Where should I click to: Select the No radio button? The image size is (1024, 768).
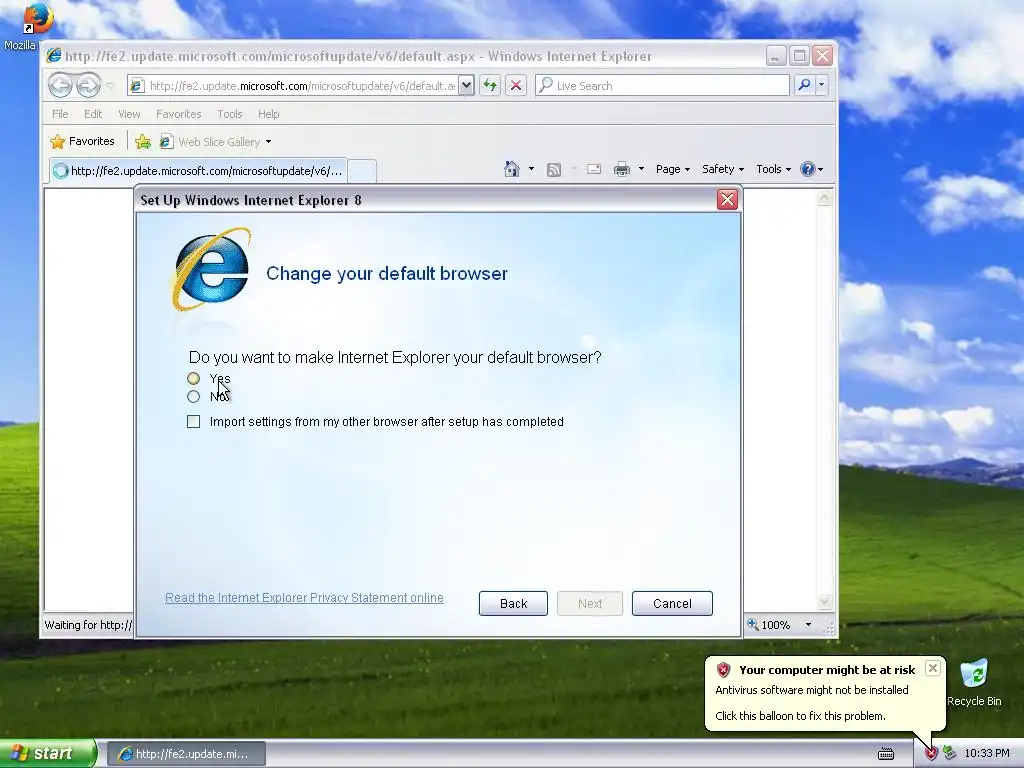coord(193,396)
